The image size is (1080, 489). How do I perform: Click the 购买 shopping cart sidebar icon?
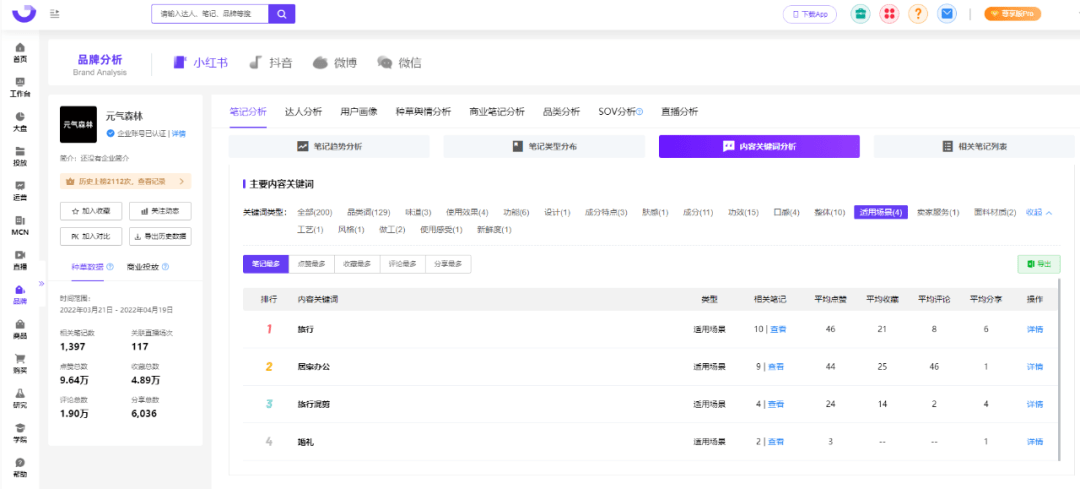click(20, 363)
